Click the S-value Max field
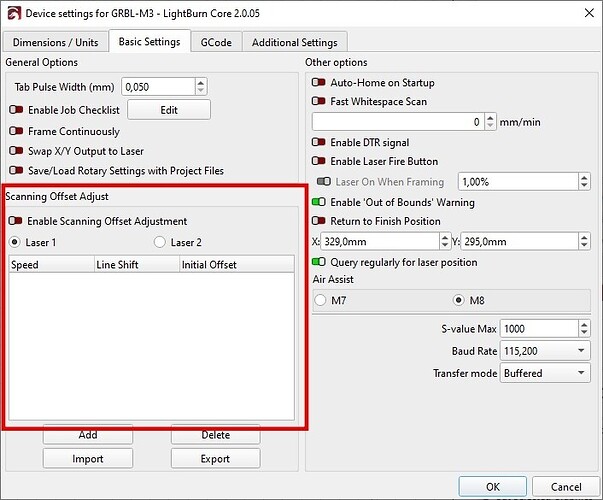 539,329
